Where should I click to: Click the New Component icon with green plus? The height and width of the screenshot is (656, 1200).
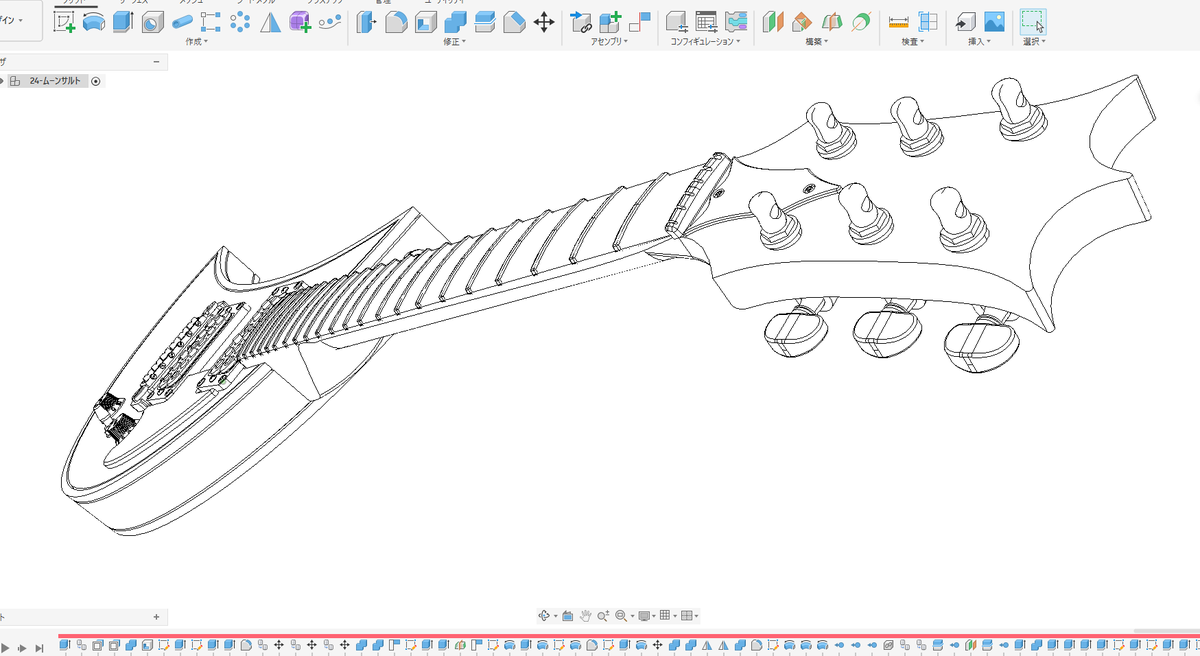coord(610,21)
